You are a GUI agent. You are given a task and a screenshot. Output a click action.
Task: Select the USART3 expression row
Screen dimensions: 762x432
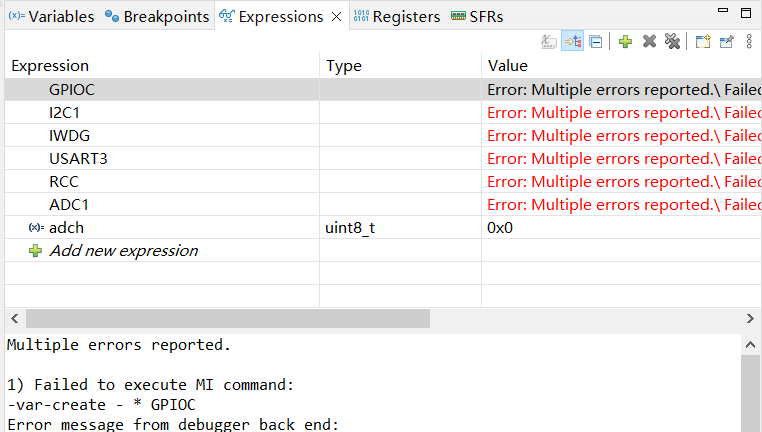pyautogui.click(x=383, y=158)
